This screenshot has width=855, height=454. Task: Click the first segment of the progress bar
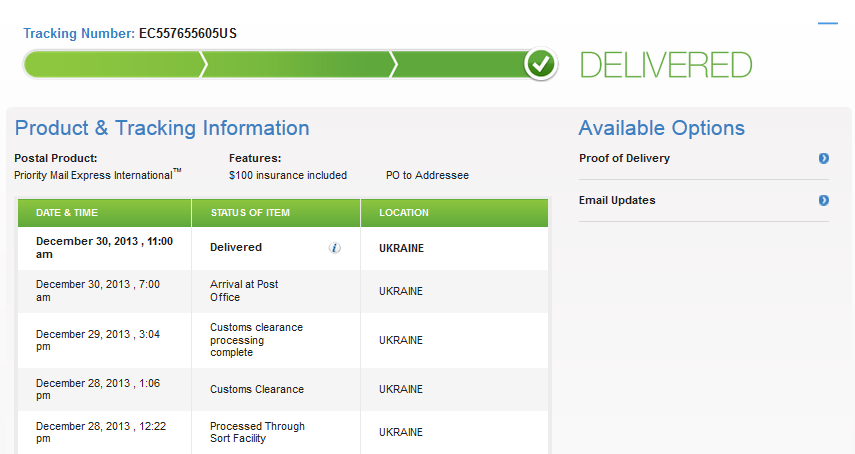(112, 65)
